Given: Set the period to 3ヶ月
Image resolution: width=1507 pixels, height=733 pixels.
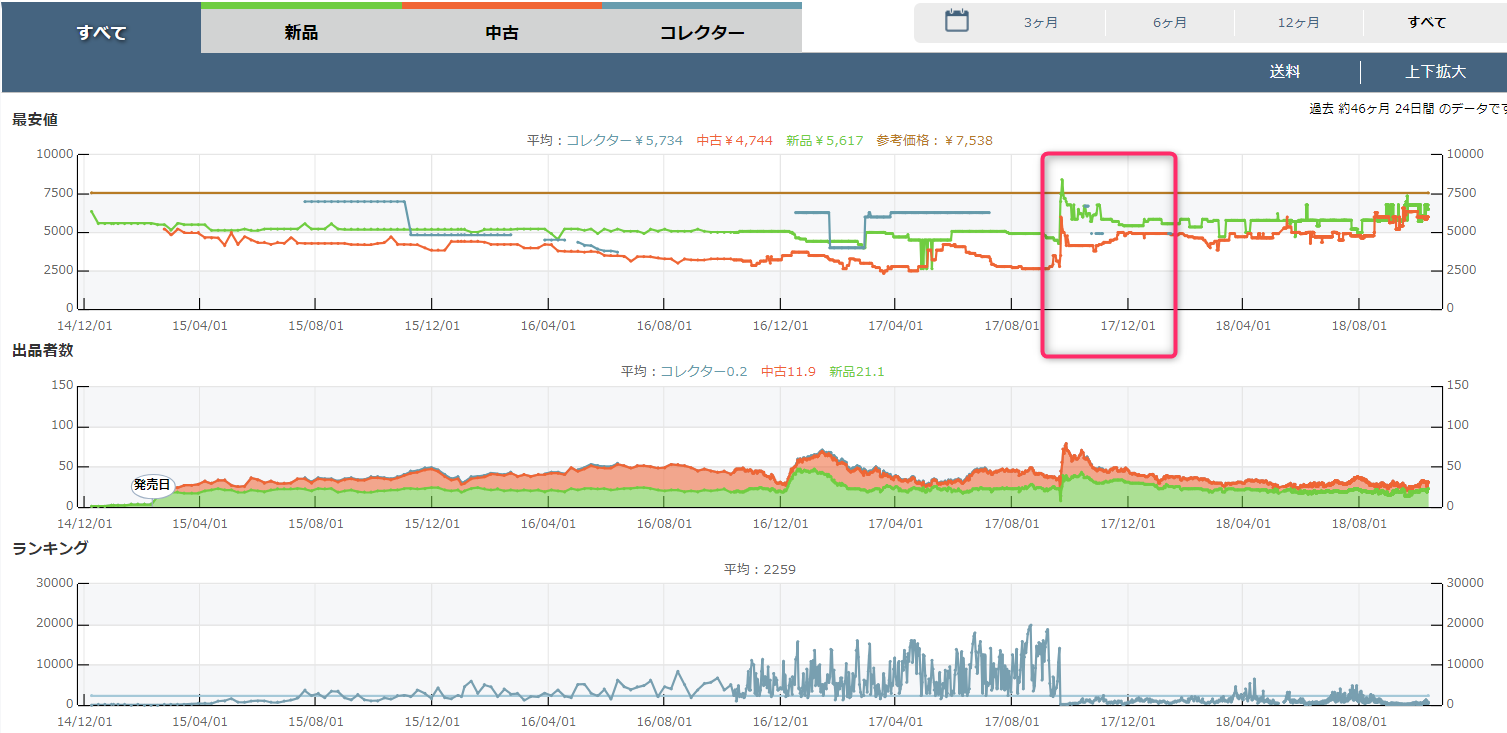Looking at the screenshot, I should coord(1040,22).
